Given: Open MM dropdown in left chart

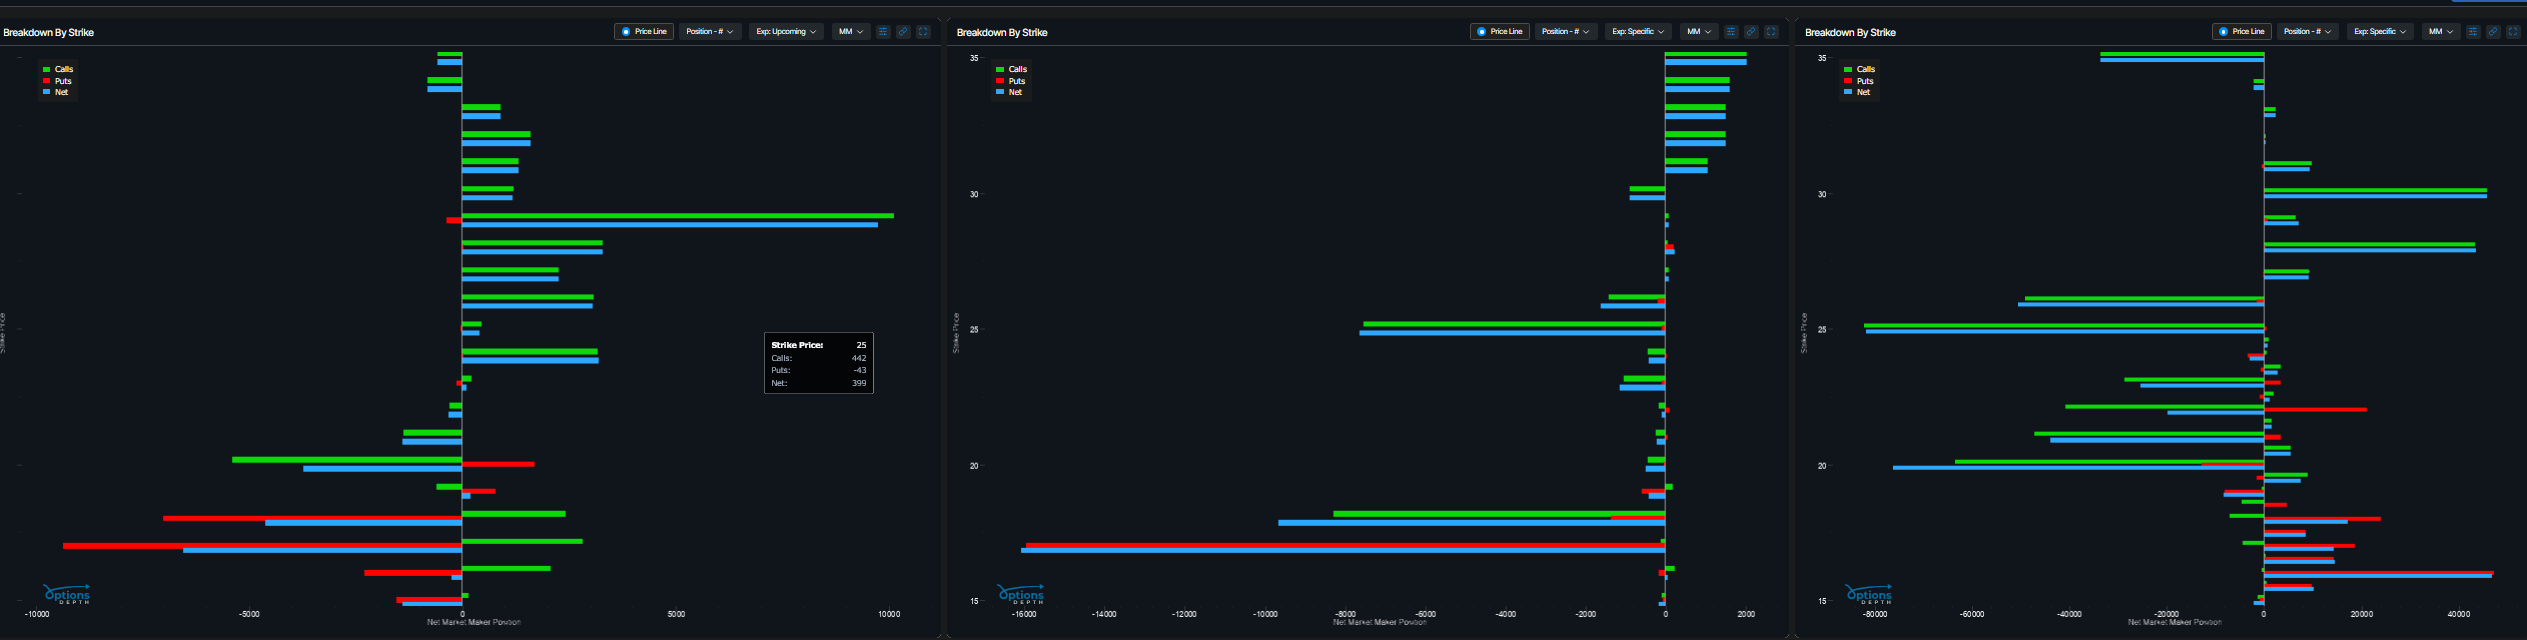Looking at the screenshot, I should click(851, 32).
